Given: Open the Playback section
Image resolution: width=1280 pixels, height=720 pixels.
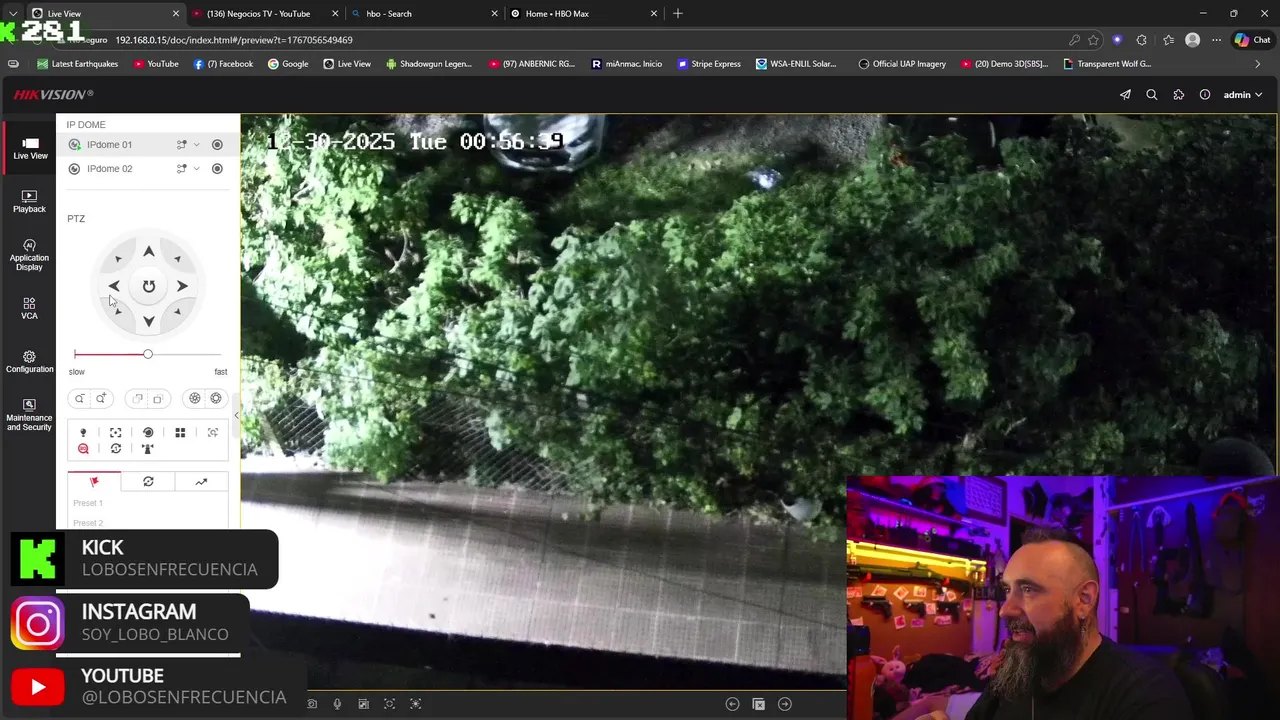Looking at the screenshot, I should pos(29,202).
